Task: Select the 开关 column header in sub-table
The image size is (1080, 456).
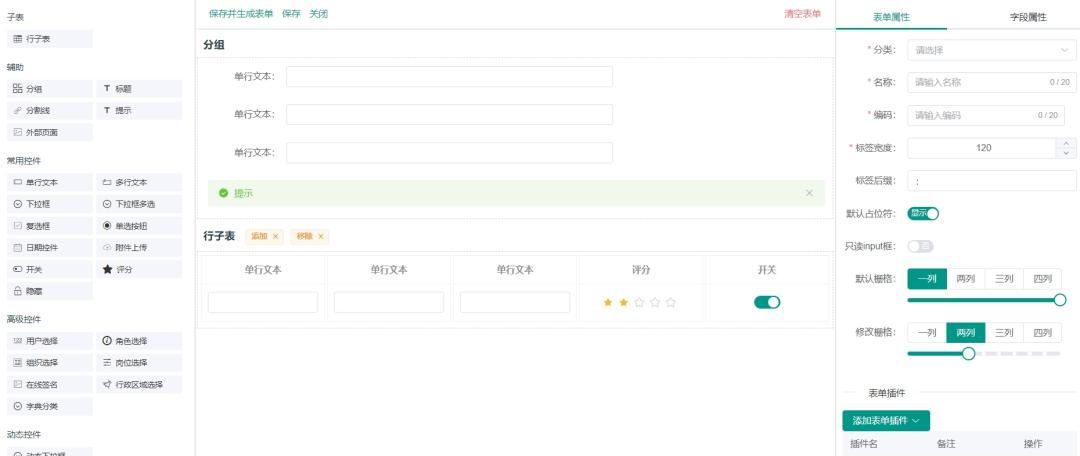Action: click(x=767, y=270)
